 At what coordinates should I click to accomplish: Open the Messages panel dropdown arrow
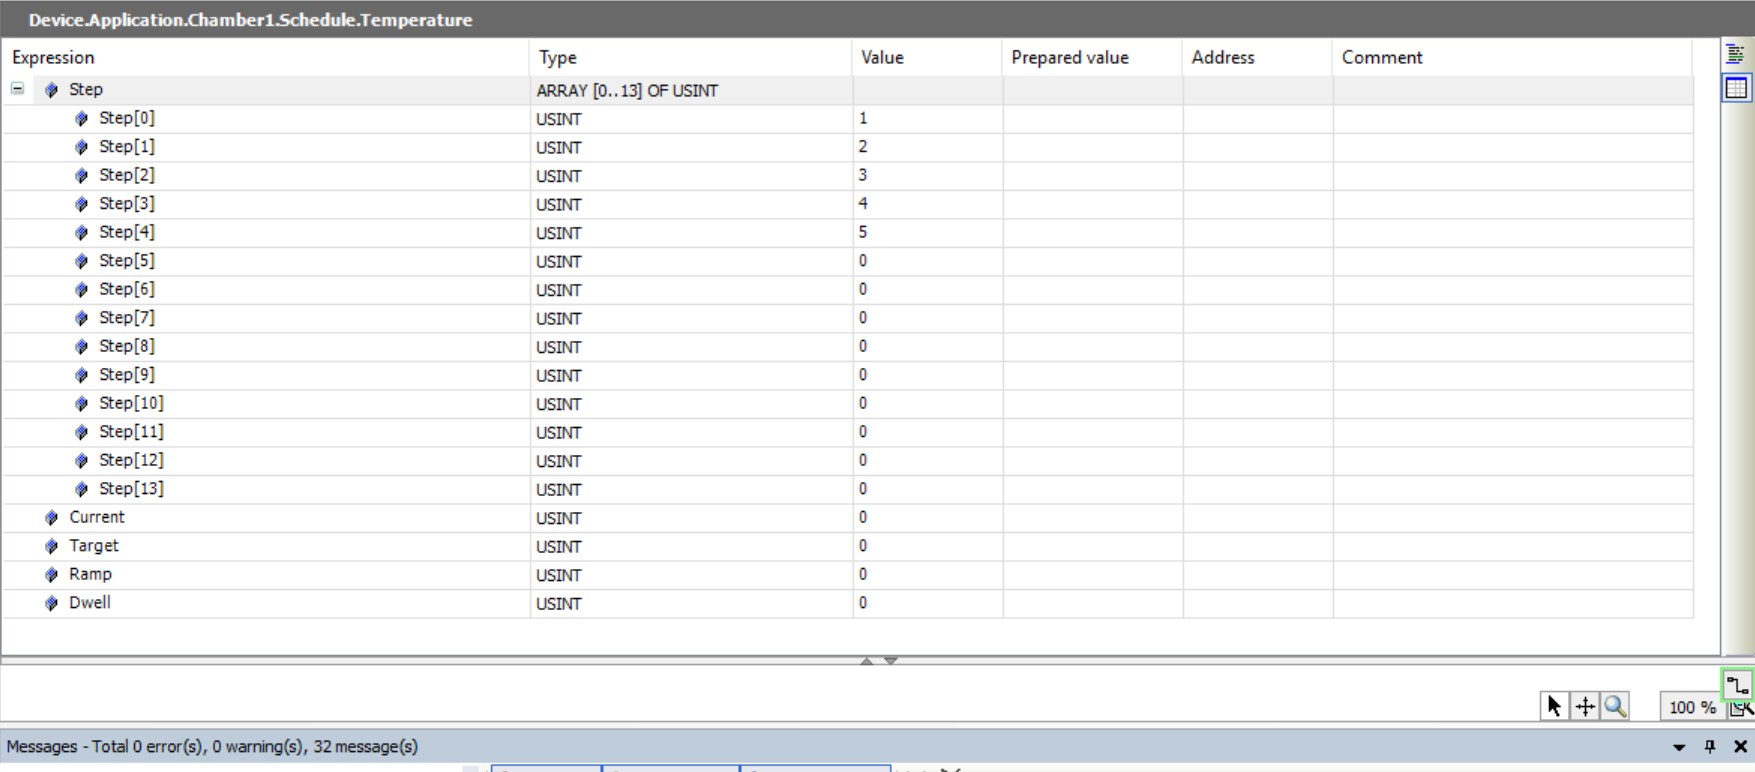1679,747
